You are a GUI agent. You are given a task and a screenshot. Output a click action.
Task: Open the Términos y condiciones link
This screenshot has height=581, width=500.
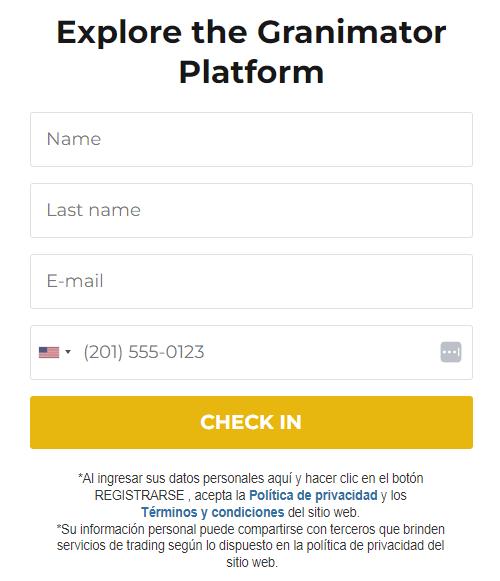tap(213, 512)
